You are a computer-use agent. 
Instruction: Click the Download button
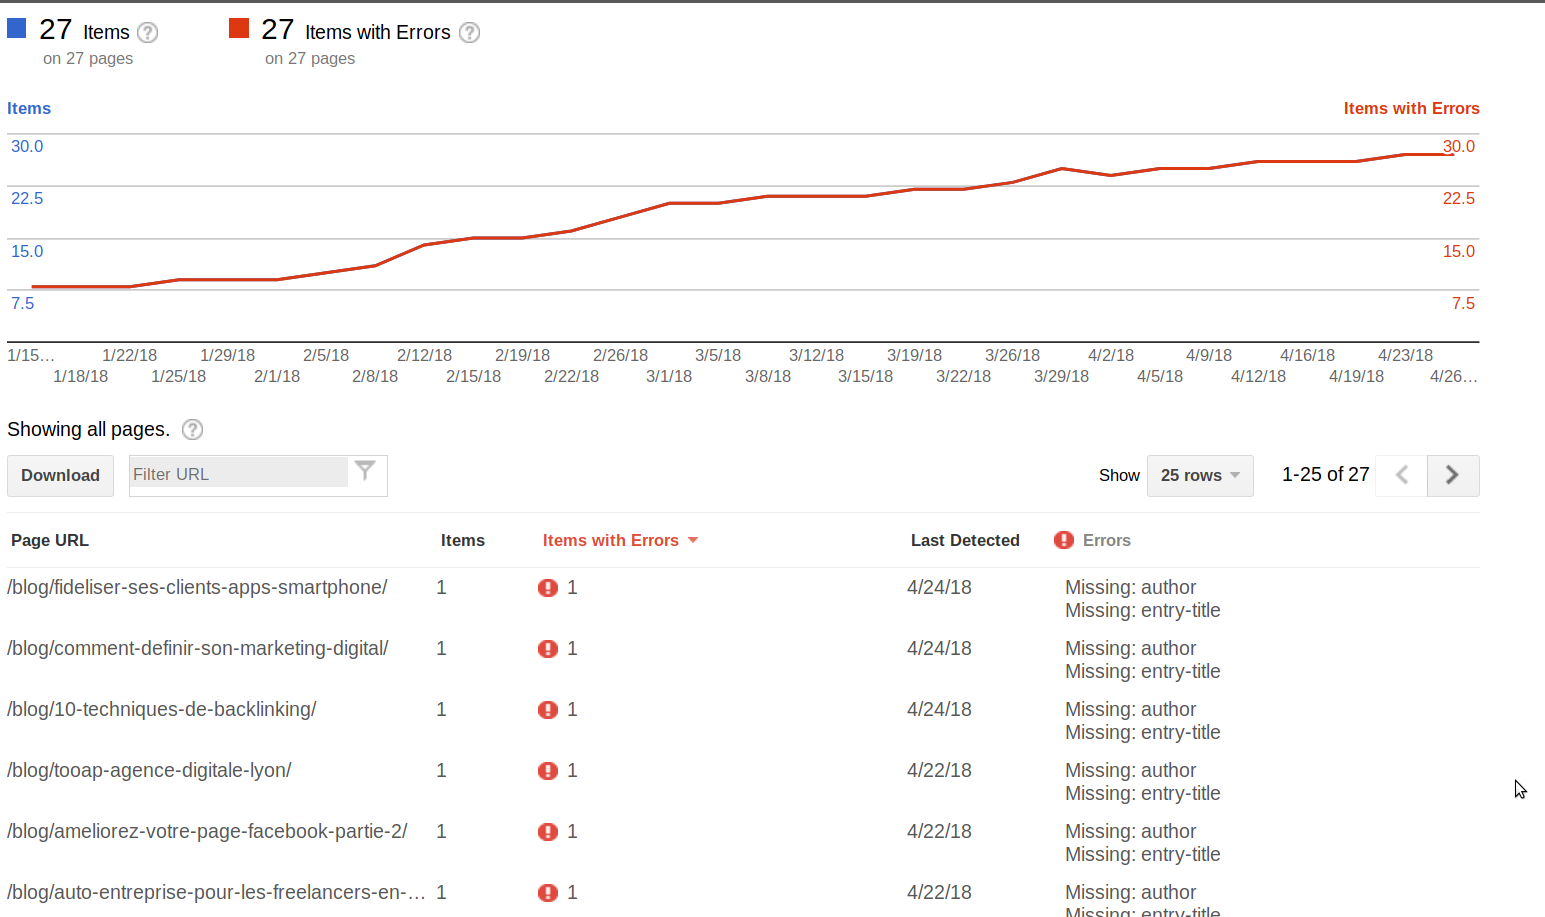(60, 475)
